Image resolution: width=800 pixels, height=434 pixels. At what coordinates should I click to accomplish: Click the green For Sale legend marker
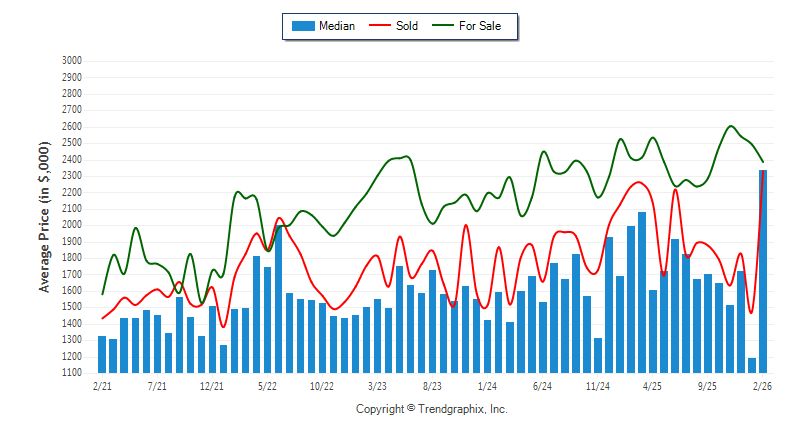click(x=444, y=26)
